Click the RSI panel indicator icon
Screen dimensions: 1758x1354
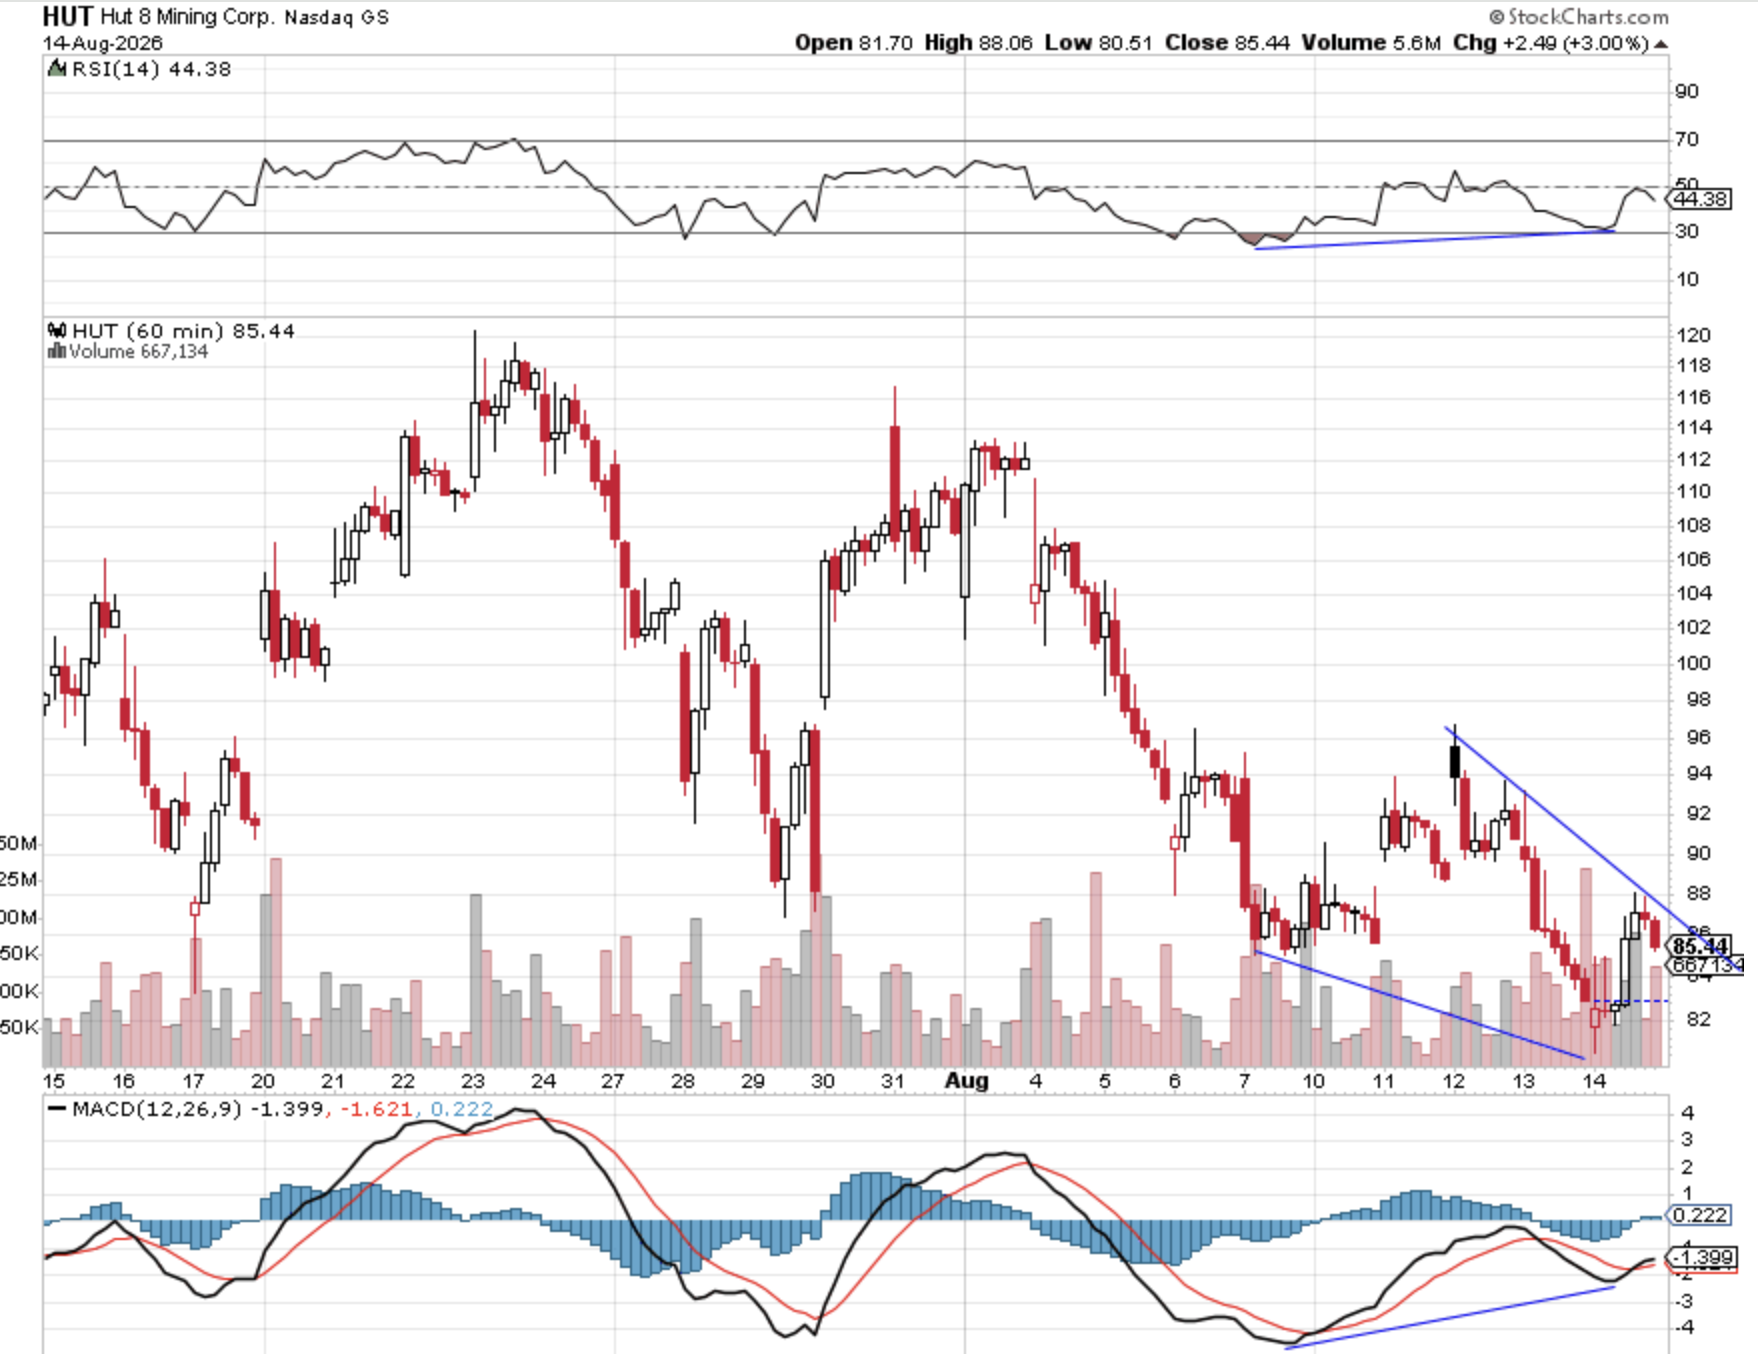[x=56, y=69]
